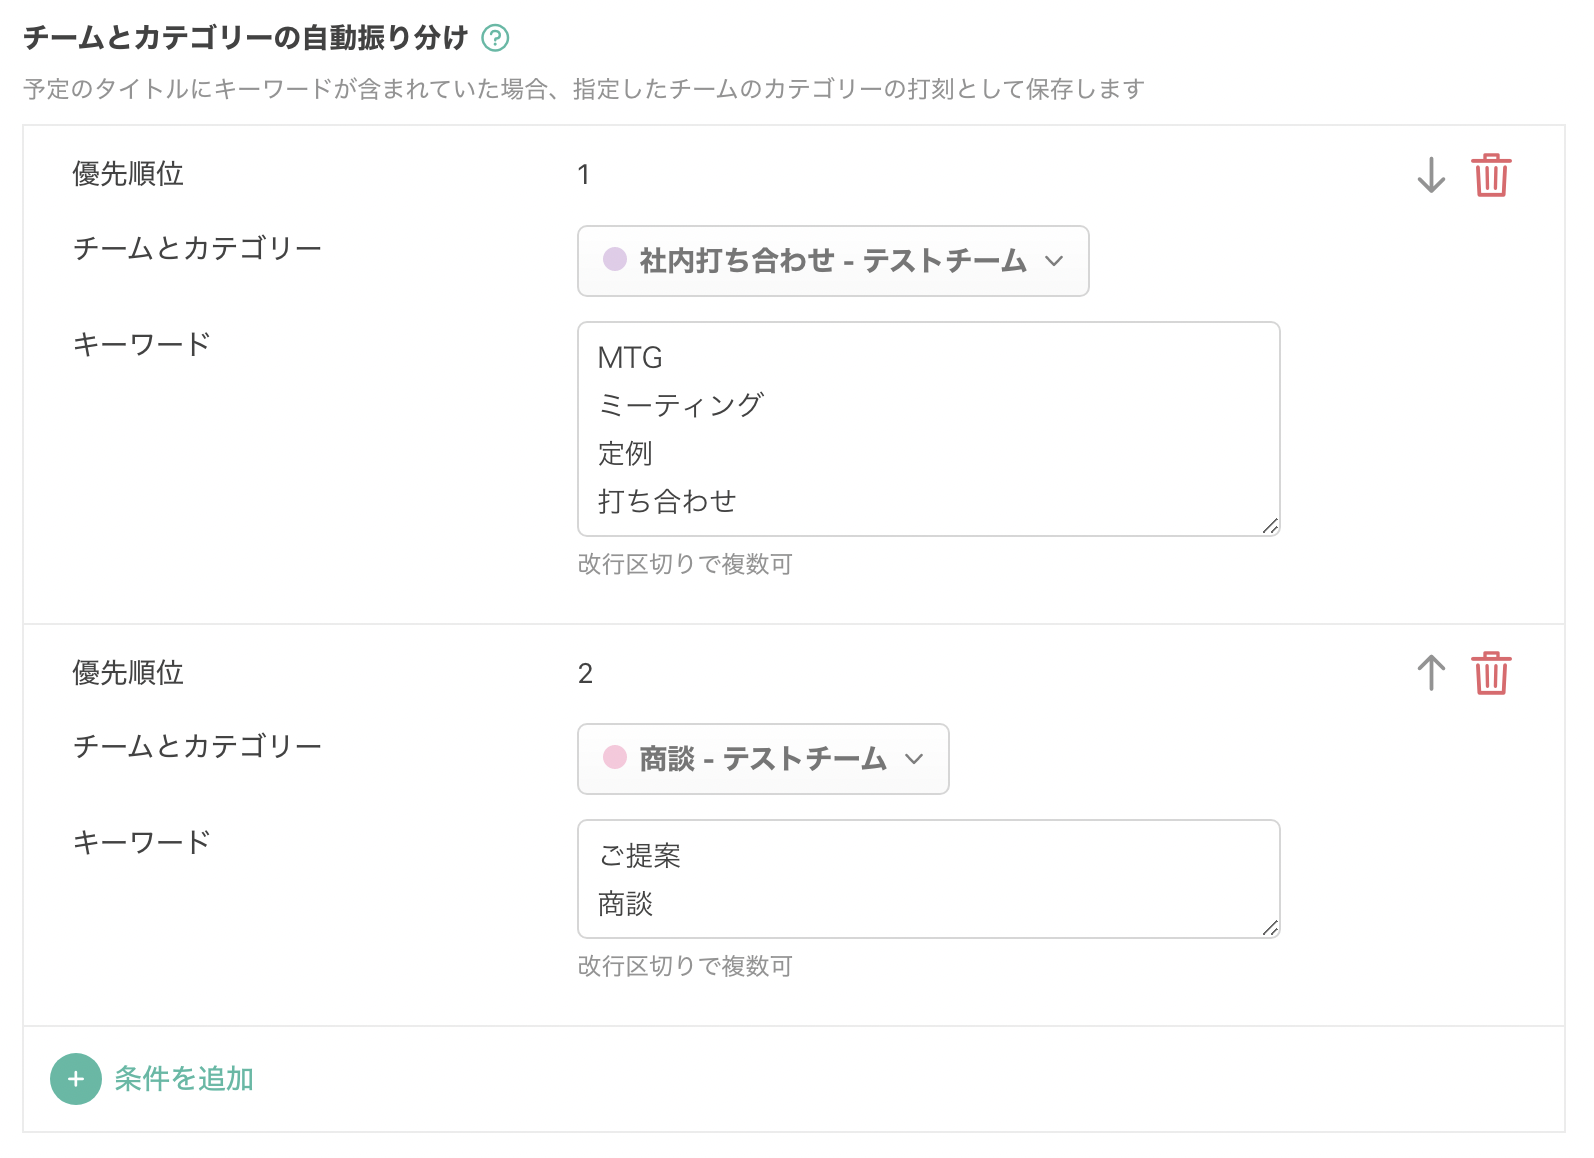Viewport: 1594px width, 1158px height.
Task: Move priority 1 rule down with arrow
Action: coord(1431,175)
